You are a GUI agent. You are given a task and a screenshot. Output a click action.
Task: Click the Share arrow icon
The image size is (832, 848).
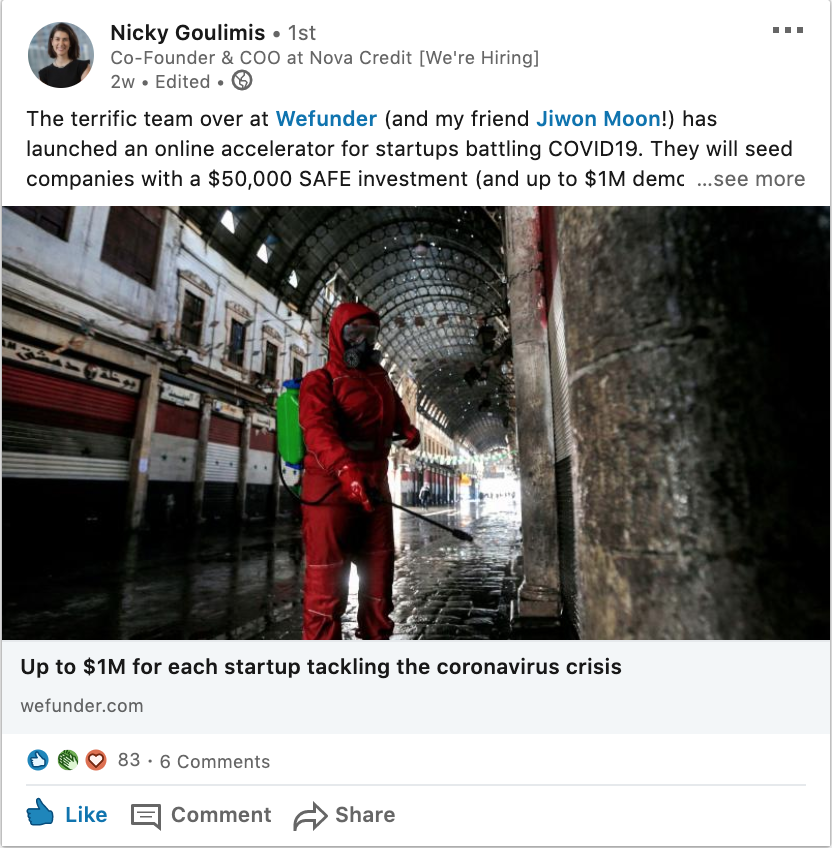tap(310, 816)
